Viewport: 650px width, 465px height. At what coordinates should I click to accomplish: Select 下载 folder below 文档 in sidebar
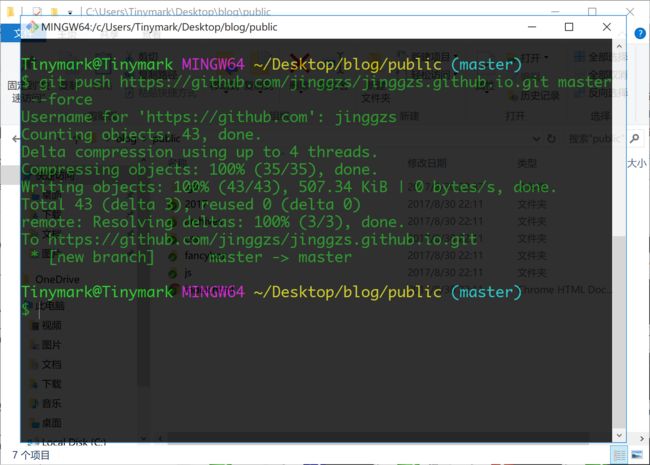[x=47, y=384]
